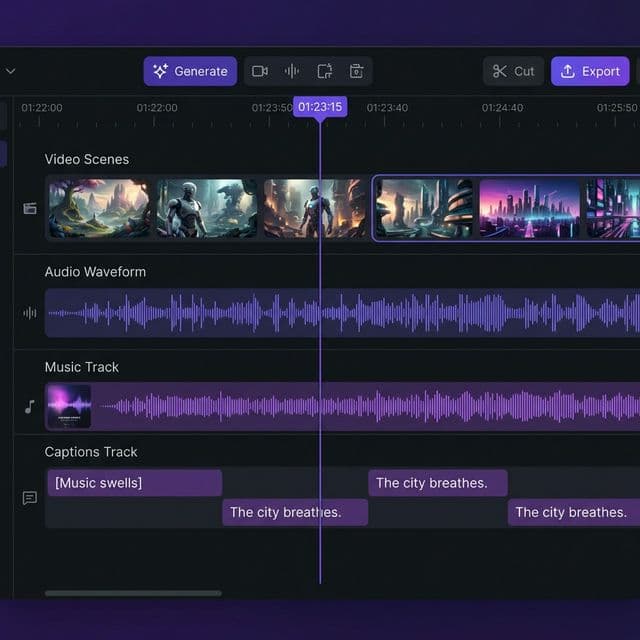Viewport: 640px width, 640px height.
Task: Click the Export button
Action: (590, 71)
